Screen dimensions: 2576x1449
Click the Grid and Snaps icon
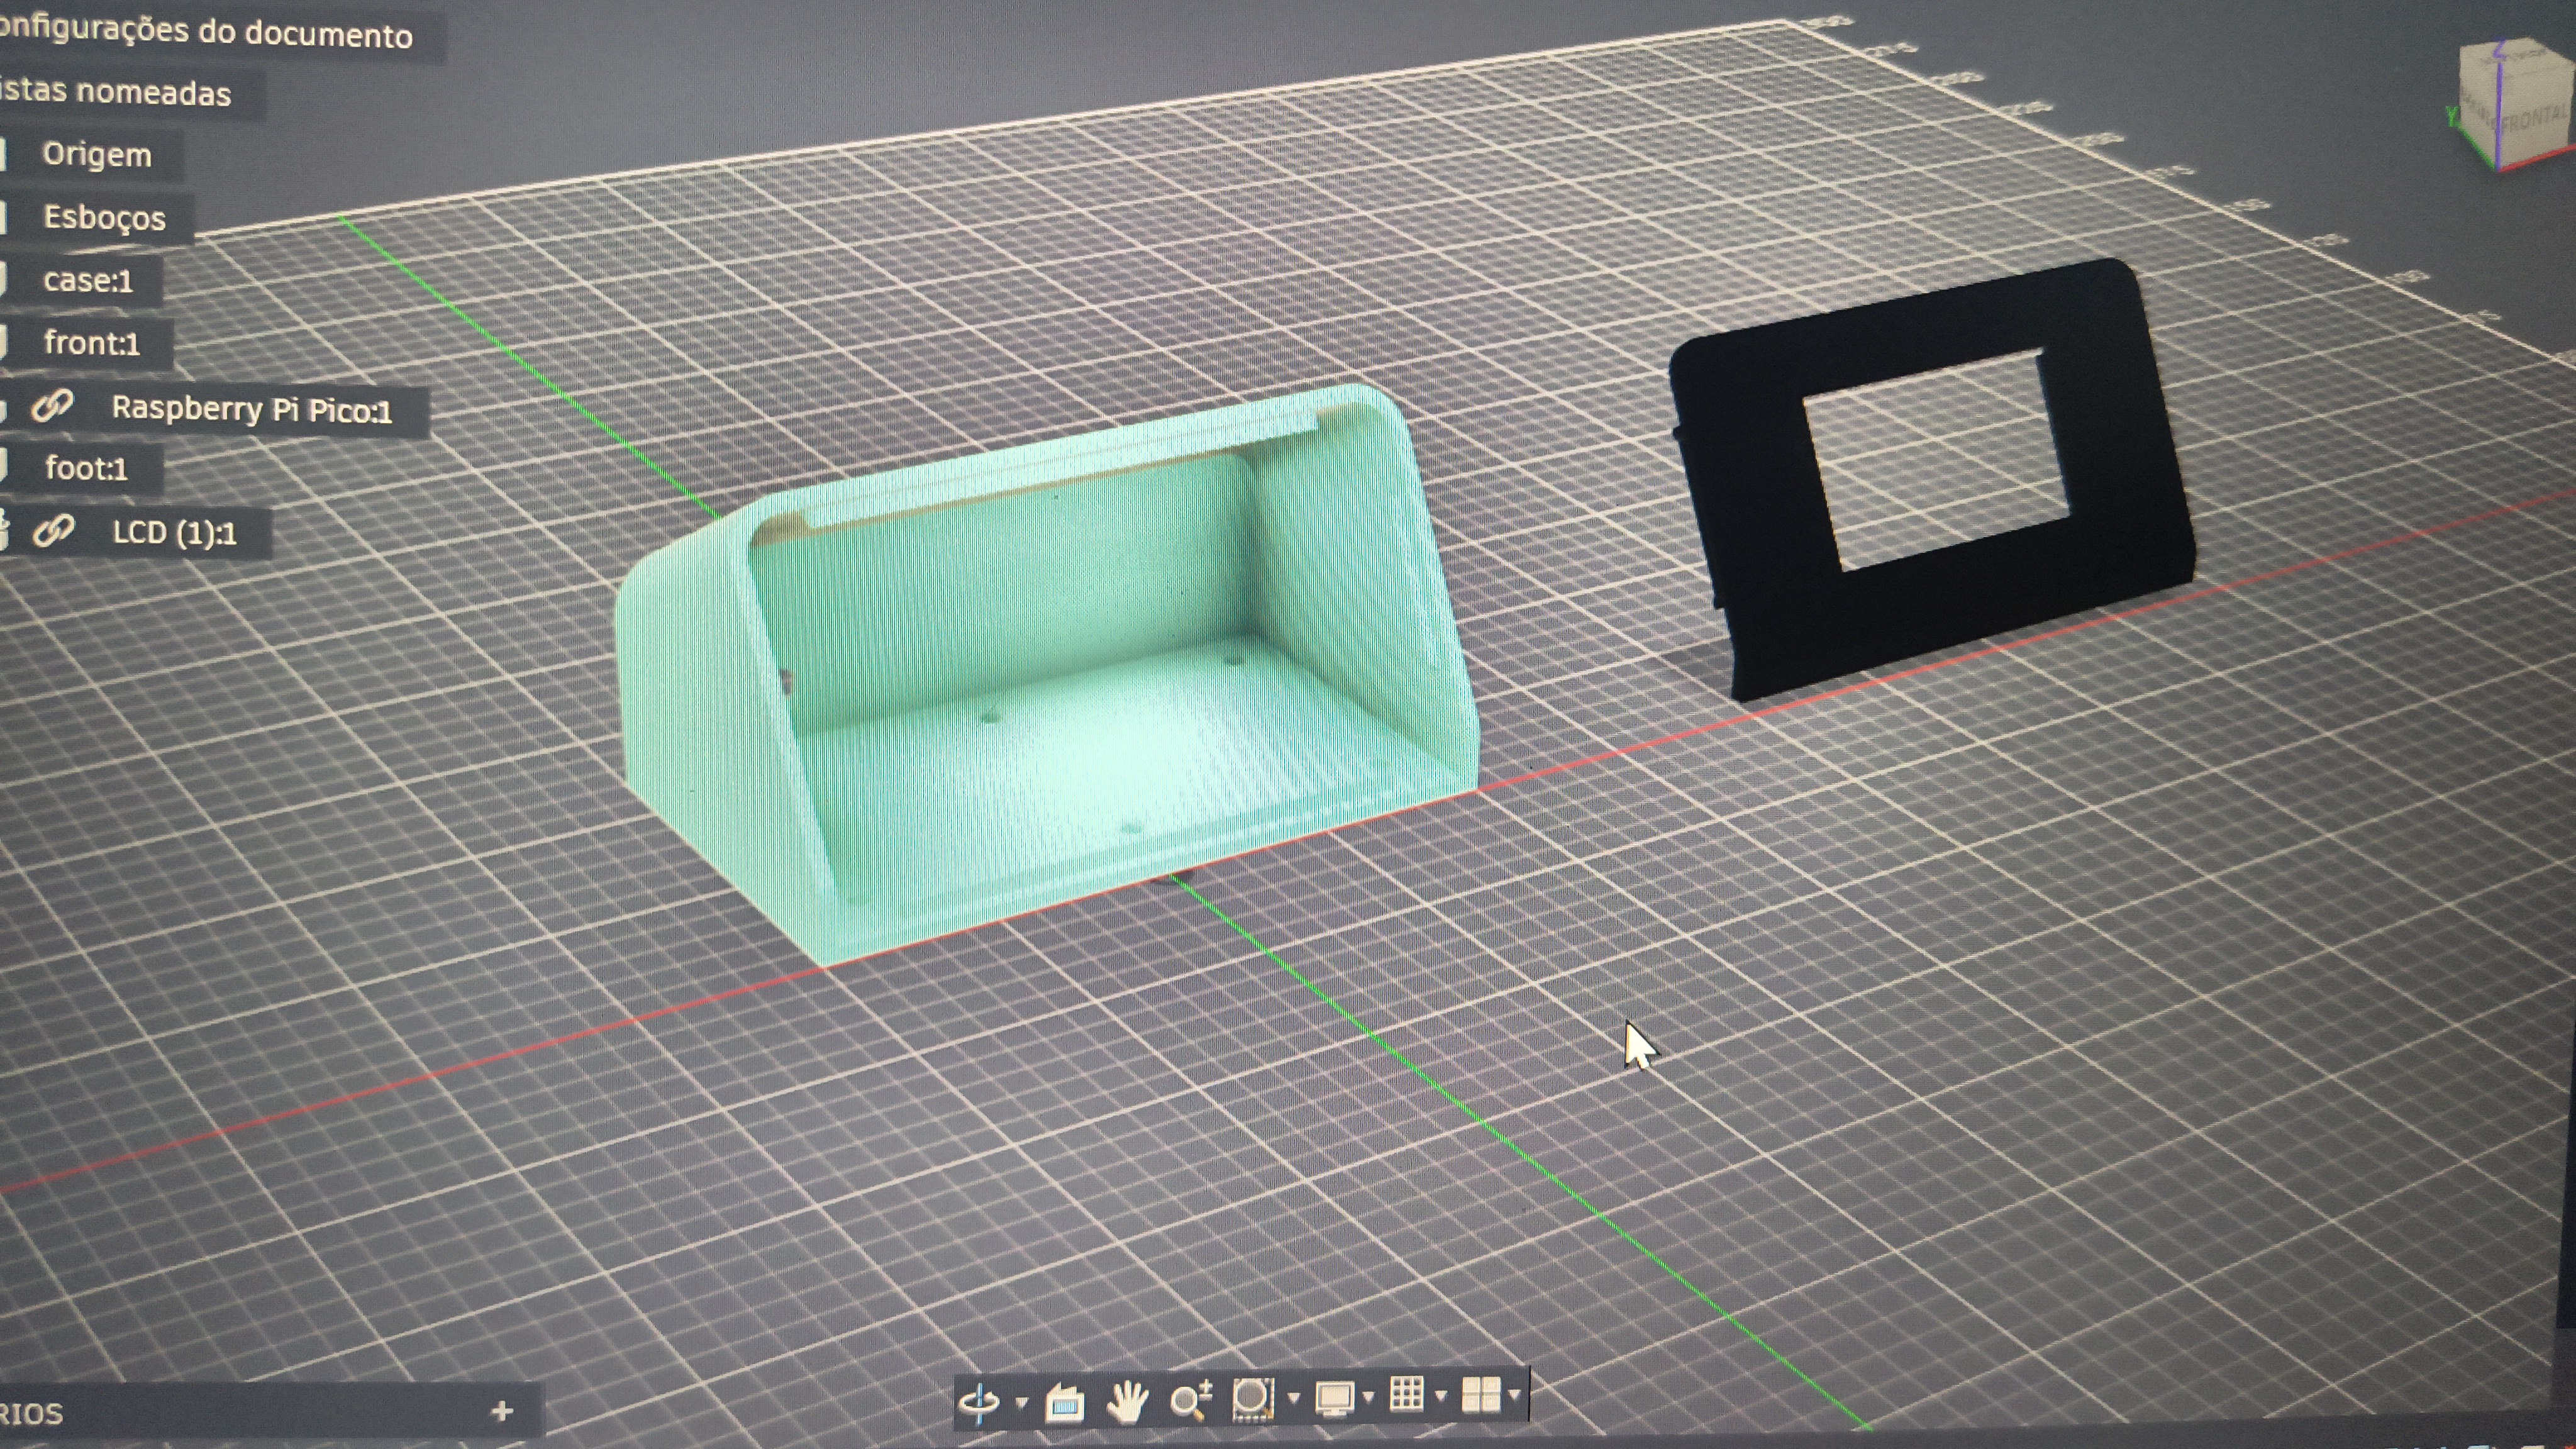[1407, 1394]
